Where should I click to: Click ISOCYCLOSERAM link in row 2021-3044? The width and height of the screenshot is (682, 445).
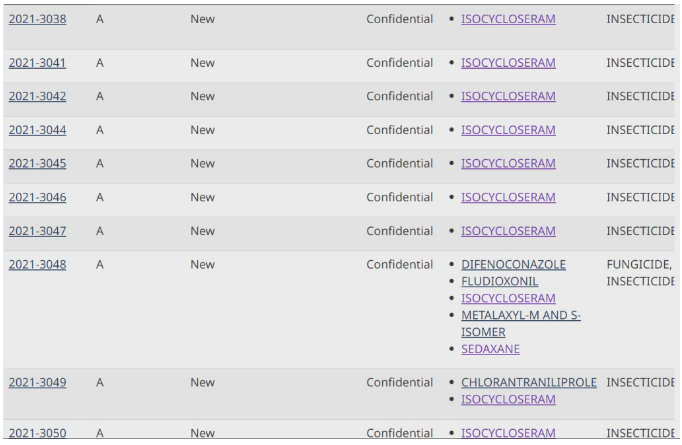(508, 130)
